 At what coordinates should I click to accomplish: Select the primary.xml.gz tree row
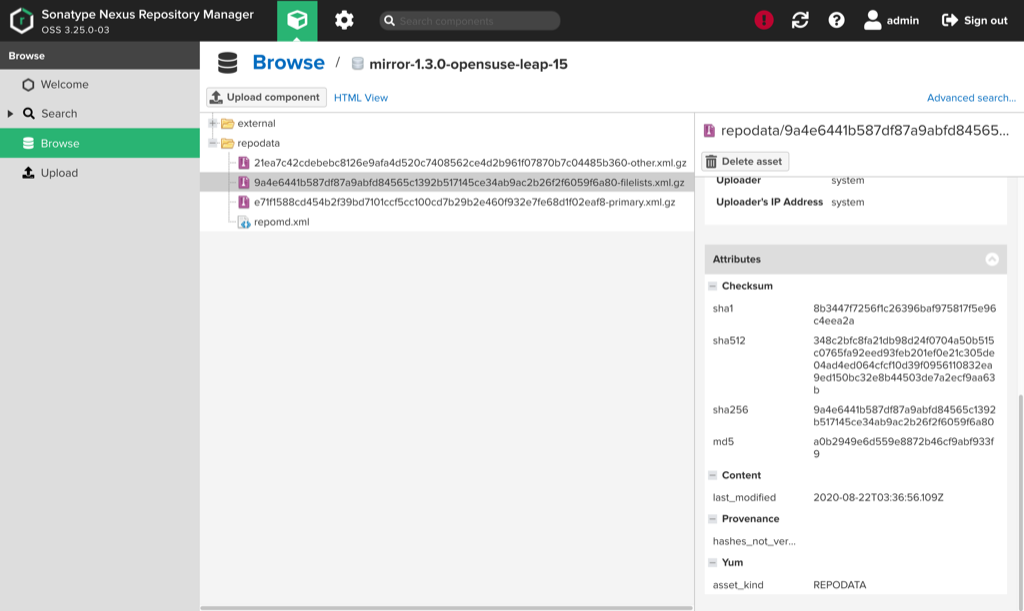(x=447, y=202)
